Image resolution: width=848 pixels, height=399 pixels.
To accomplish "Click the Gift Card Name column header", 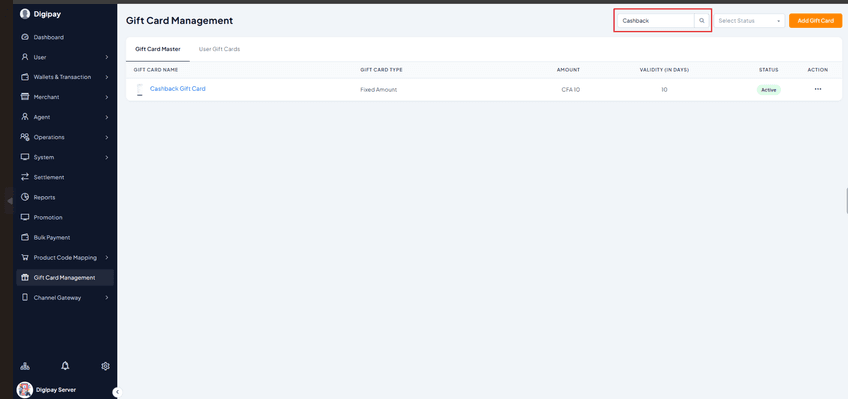I will click(156, 70).
